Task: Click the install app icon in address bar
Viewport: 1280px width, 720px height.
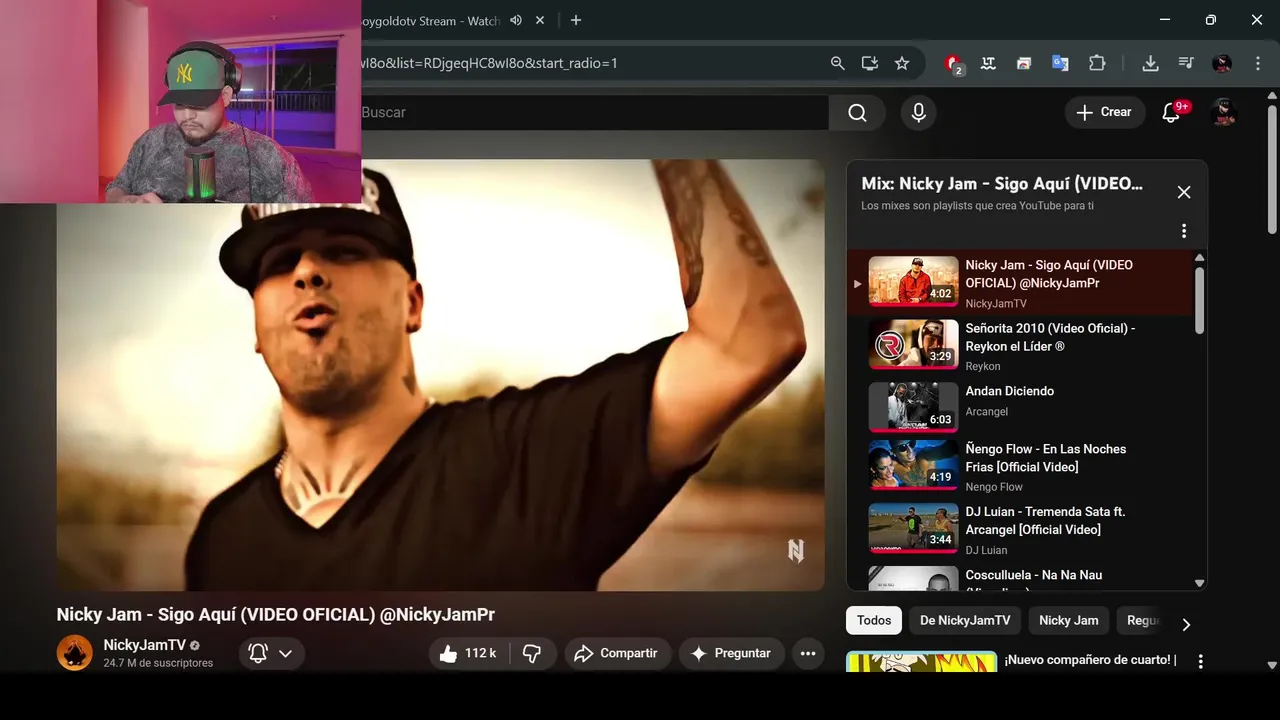Action: coord(870,63)
